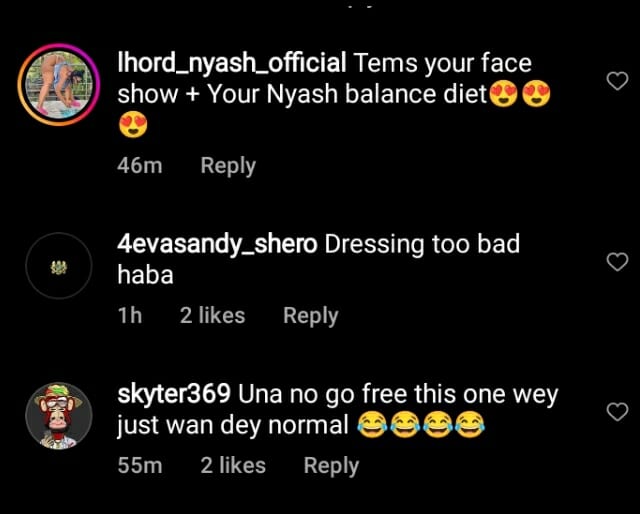640x514 pixels.
Task: Select the 'Una no go free' comment text
Action: pos(398,395)
